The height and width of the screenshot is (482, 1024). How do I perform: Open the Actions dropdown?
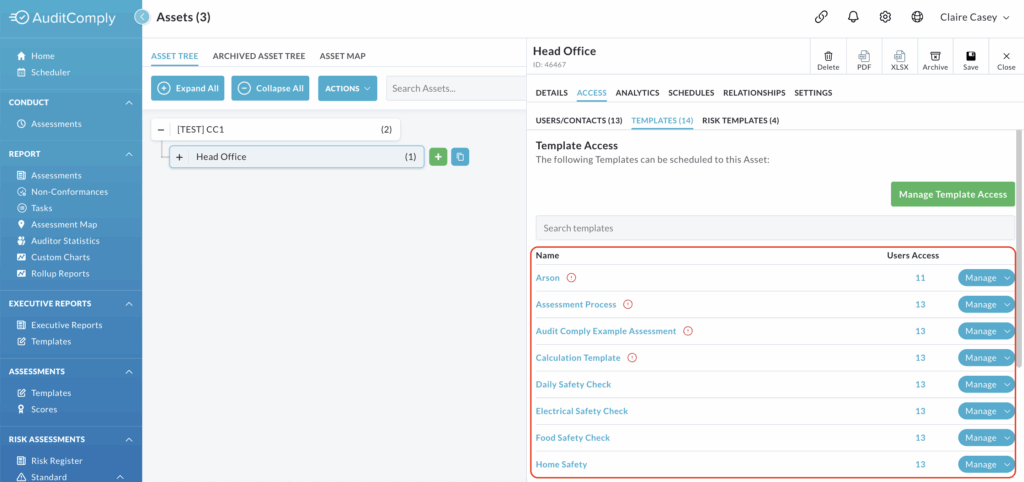click(347, 88)
